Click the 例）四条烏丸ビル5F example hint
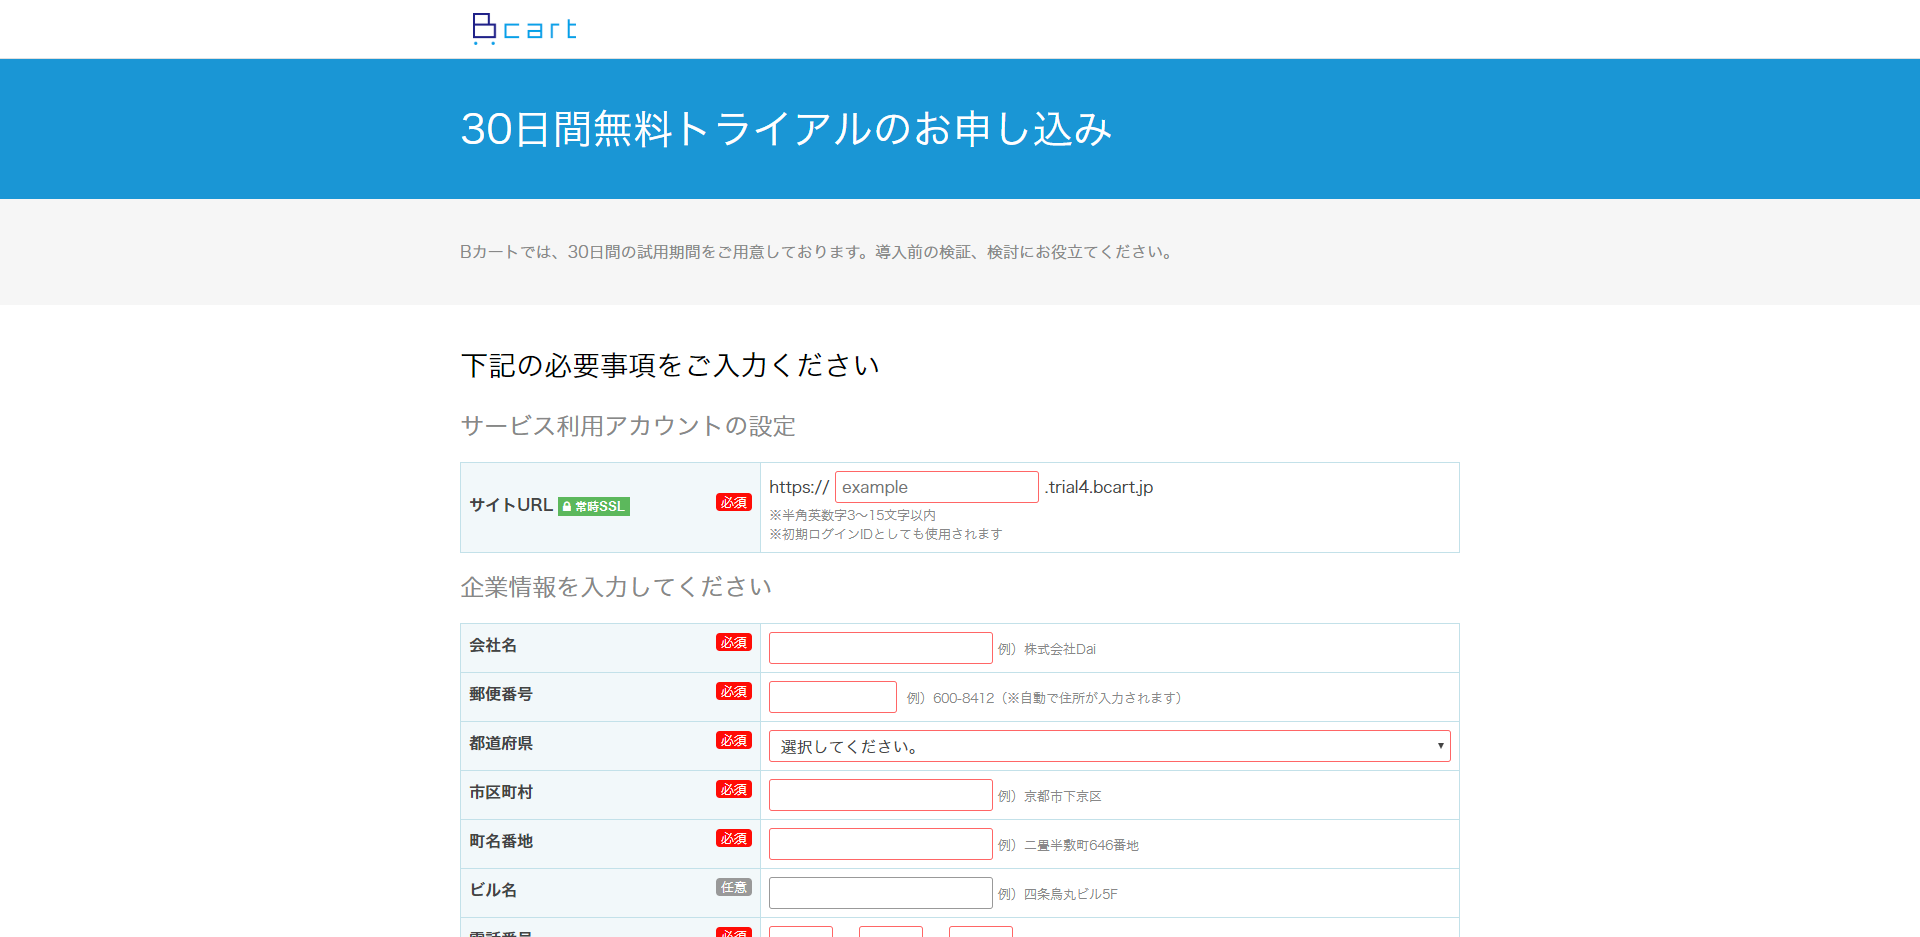 click(1058, 894)
